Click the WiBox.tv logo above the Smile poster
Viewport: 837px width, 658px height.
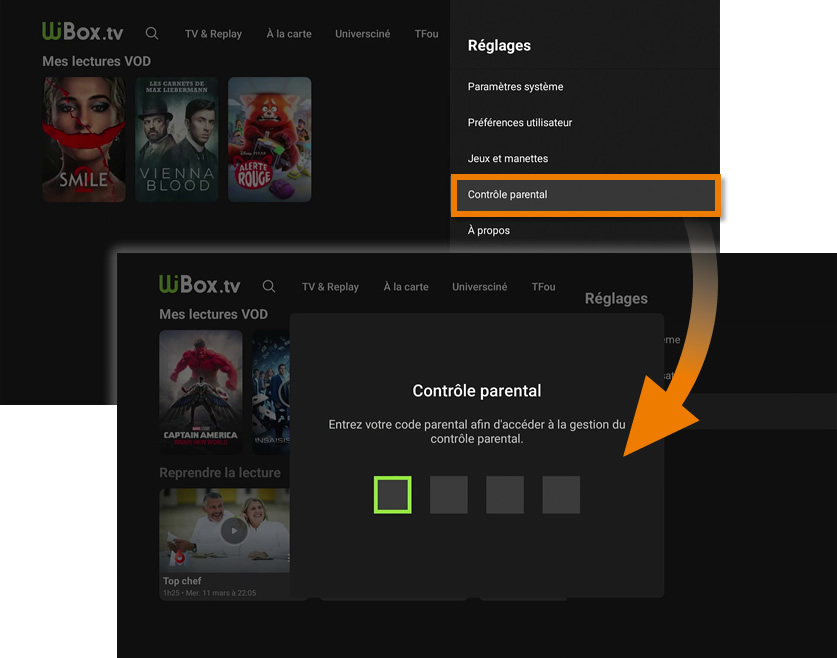click(x=83, y=32)
